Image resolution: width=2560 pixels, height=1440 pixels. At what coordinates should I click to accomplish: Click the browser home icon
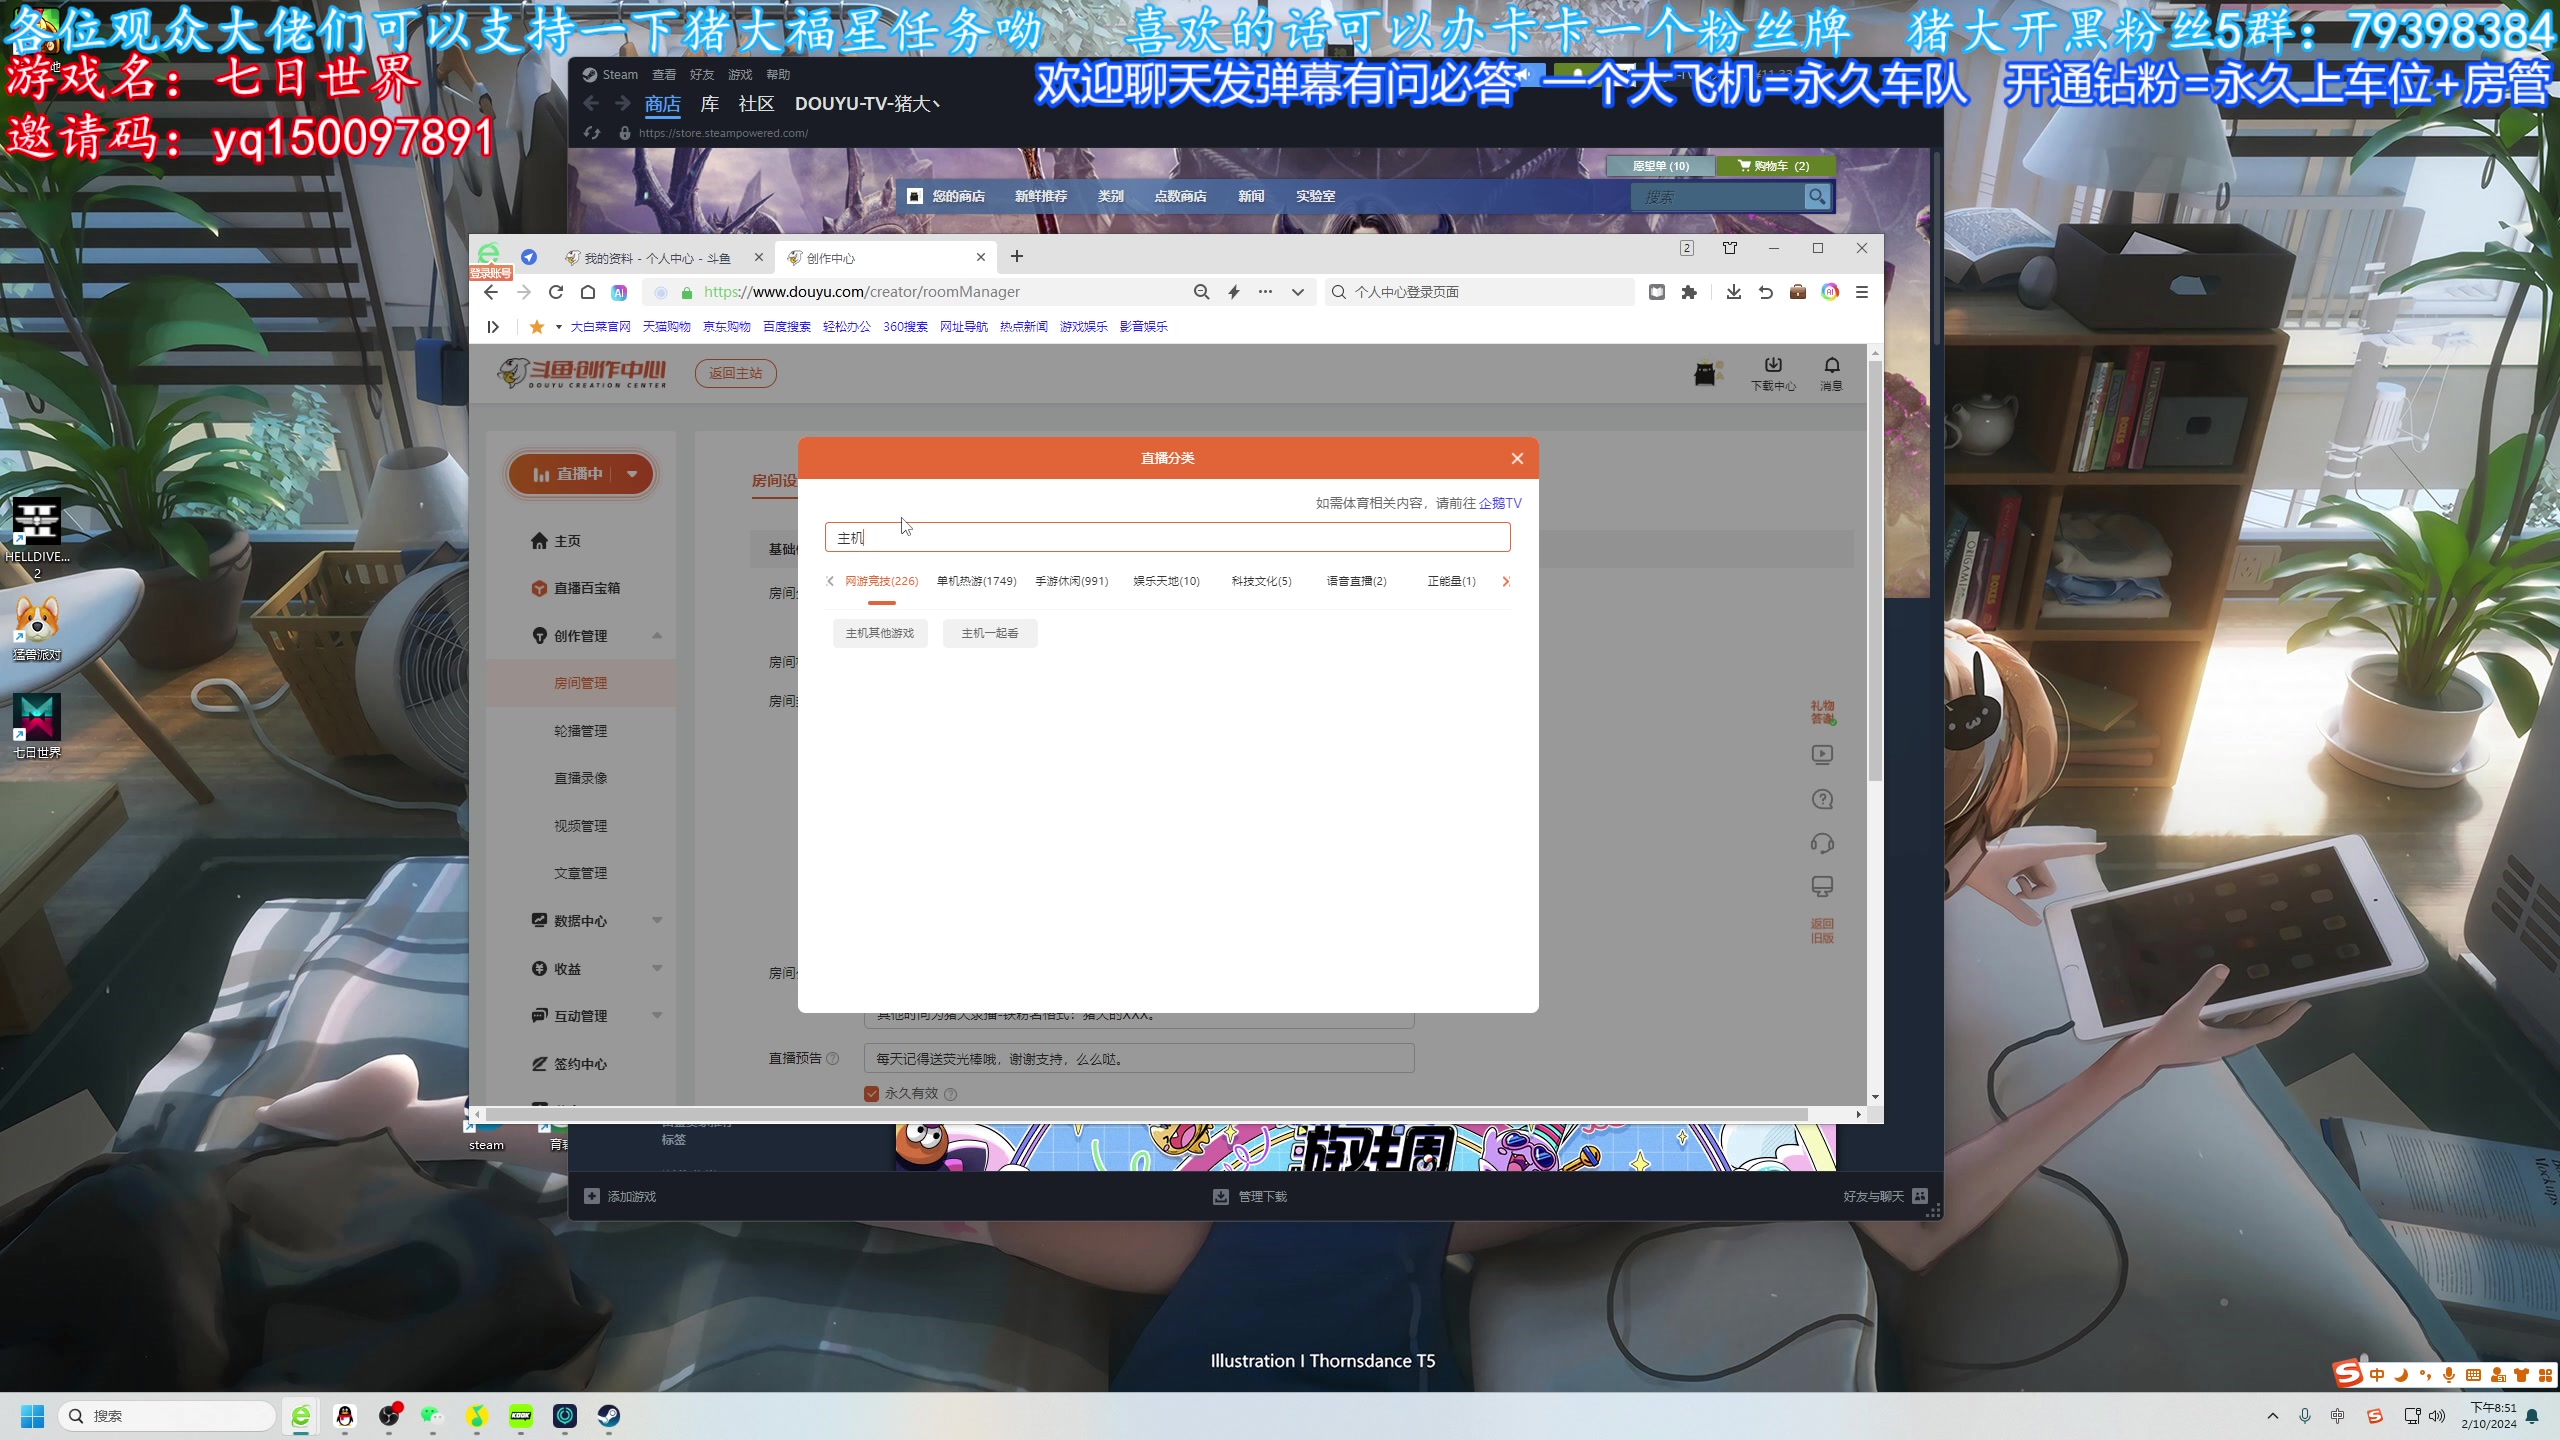point(588,292)
